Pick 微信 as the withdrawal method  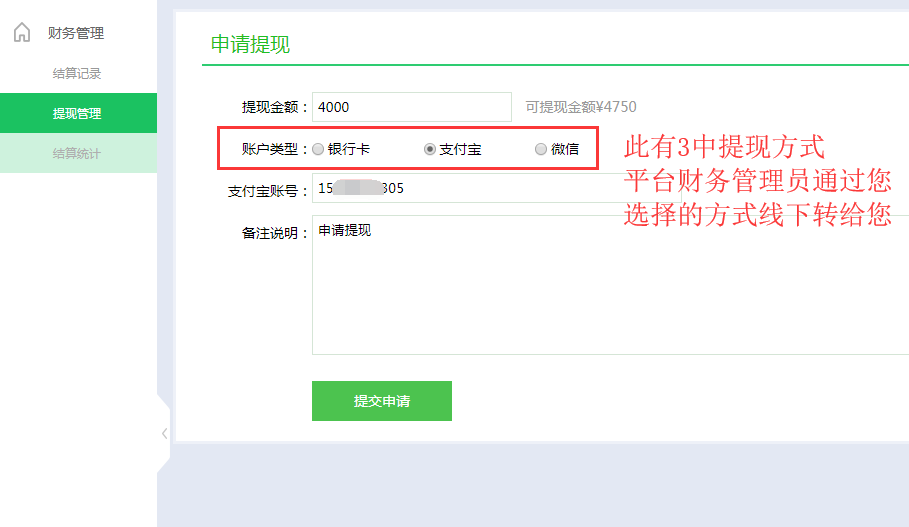coord(541,149)
